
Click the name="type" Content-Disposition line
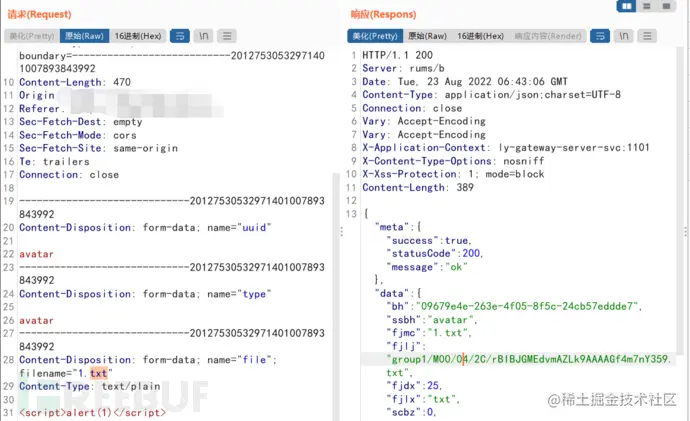tap(145, 294)
